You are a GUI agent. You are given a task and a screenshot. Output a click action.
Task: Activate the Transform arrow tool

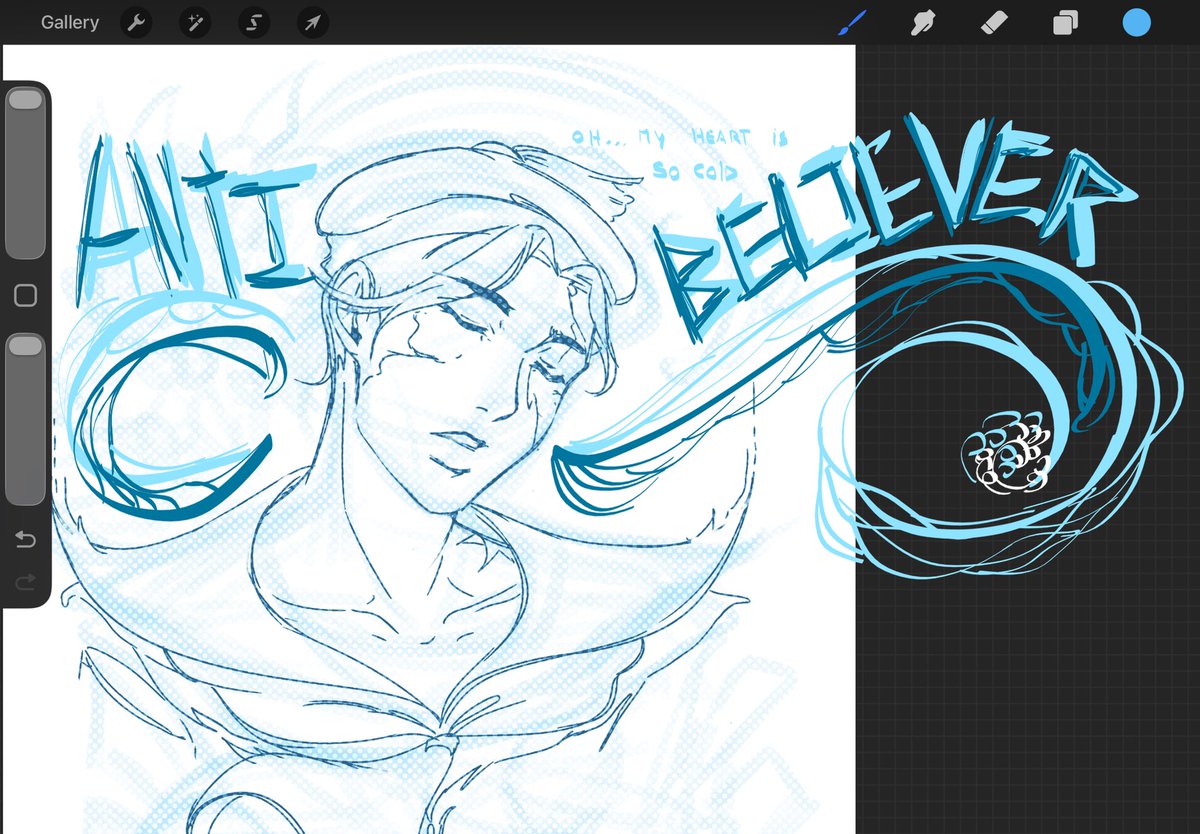[x=313, y=23]
